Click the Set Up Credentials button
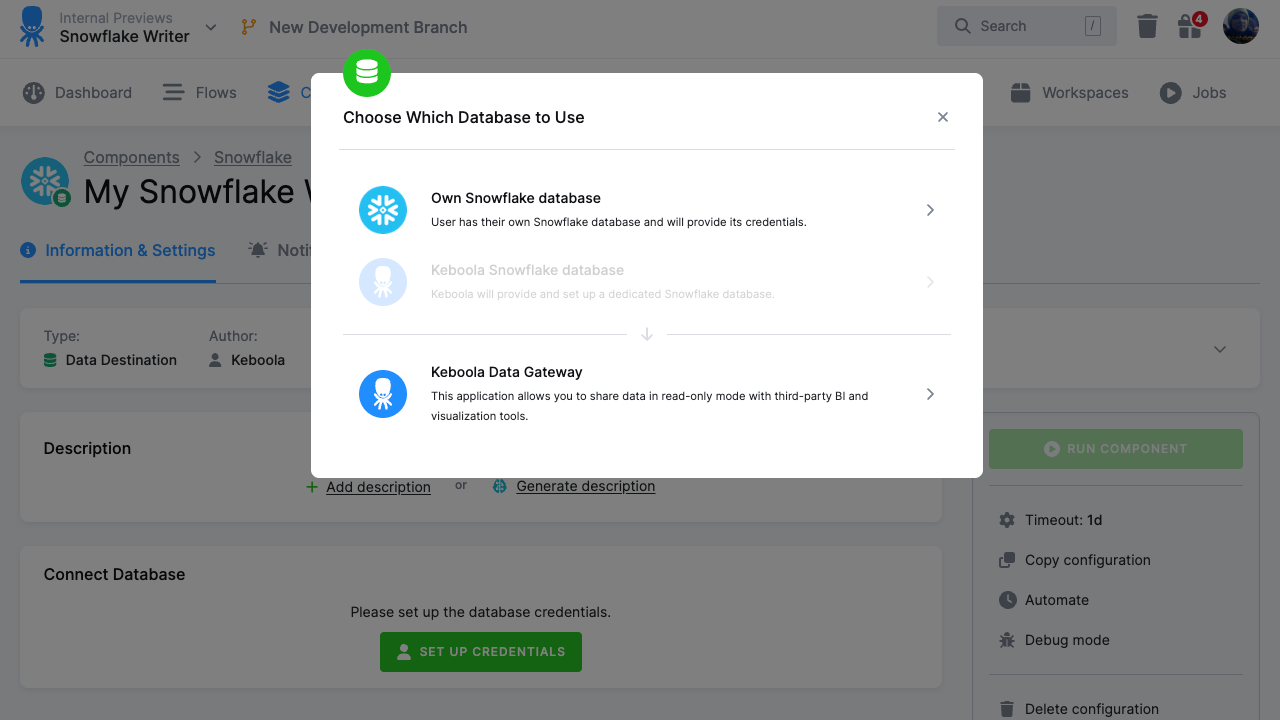Viewport: 1280px width, 720px height. 480,651
